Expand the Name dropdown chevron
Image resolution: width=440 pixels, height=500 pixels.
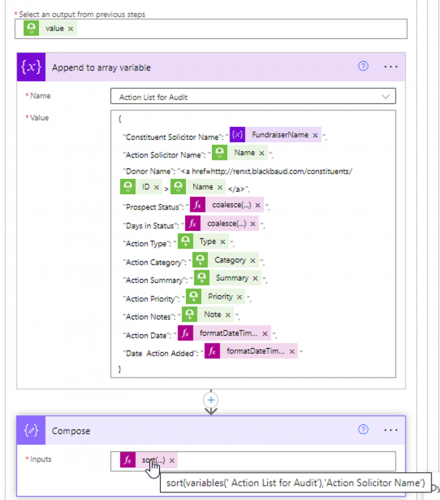(385, 97)
